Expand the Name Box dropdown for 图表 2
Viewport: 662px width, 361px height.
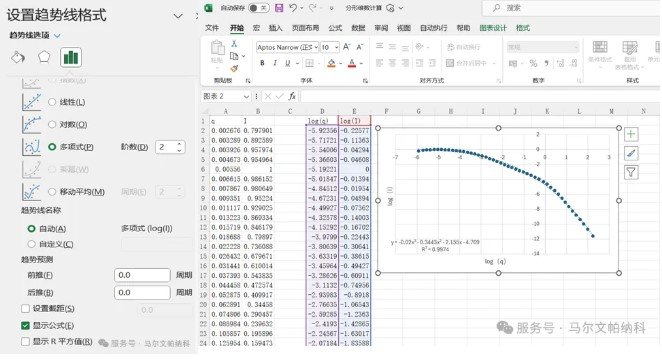246,97
